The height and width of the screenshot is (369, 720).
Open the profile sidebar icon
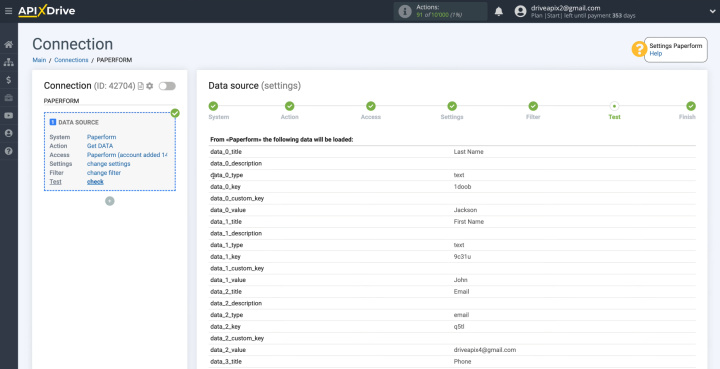pos(8,133)
